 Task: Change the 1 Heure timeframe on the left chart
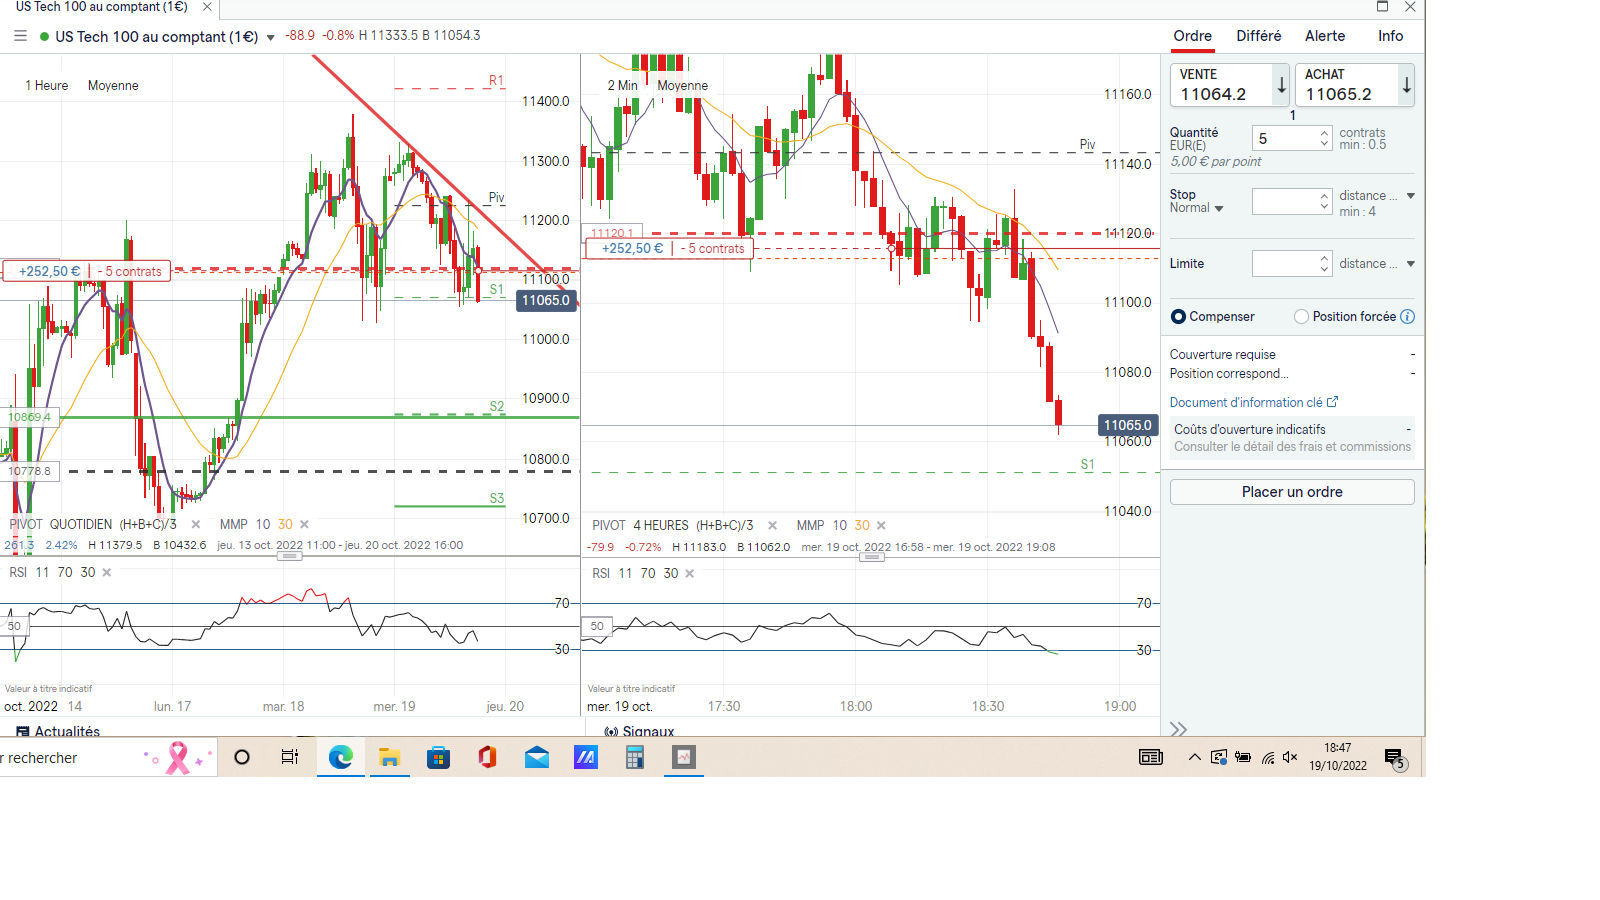click(47, 86)
